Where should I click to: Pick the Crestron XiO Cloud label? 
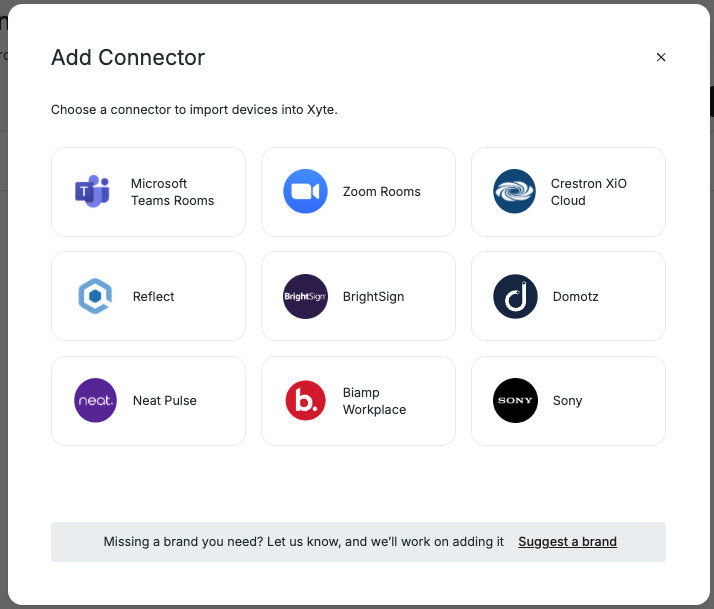click(588, 192)
